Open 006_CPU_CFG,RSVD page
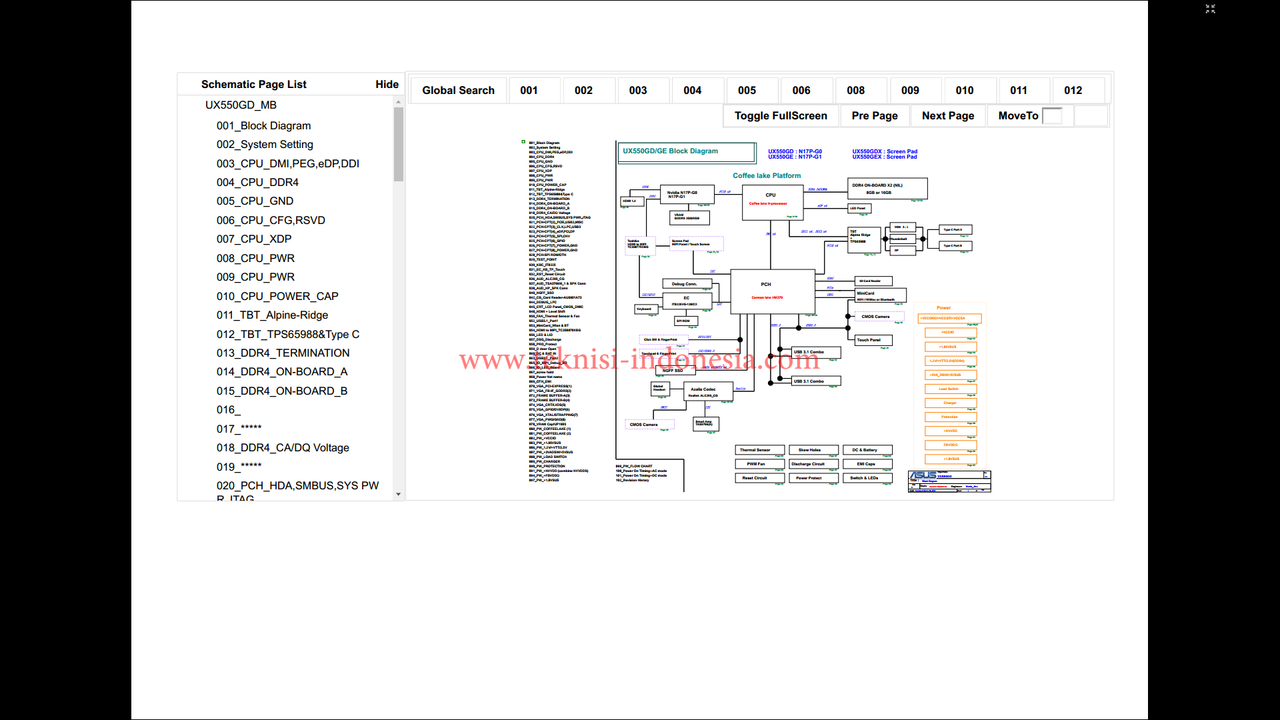Screen dimensions: 1280x720 point(271,220)
